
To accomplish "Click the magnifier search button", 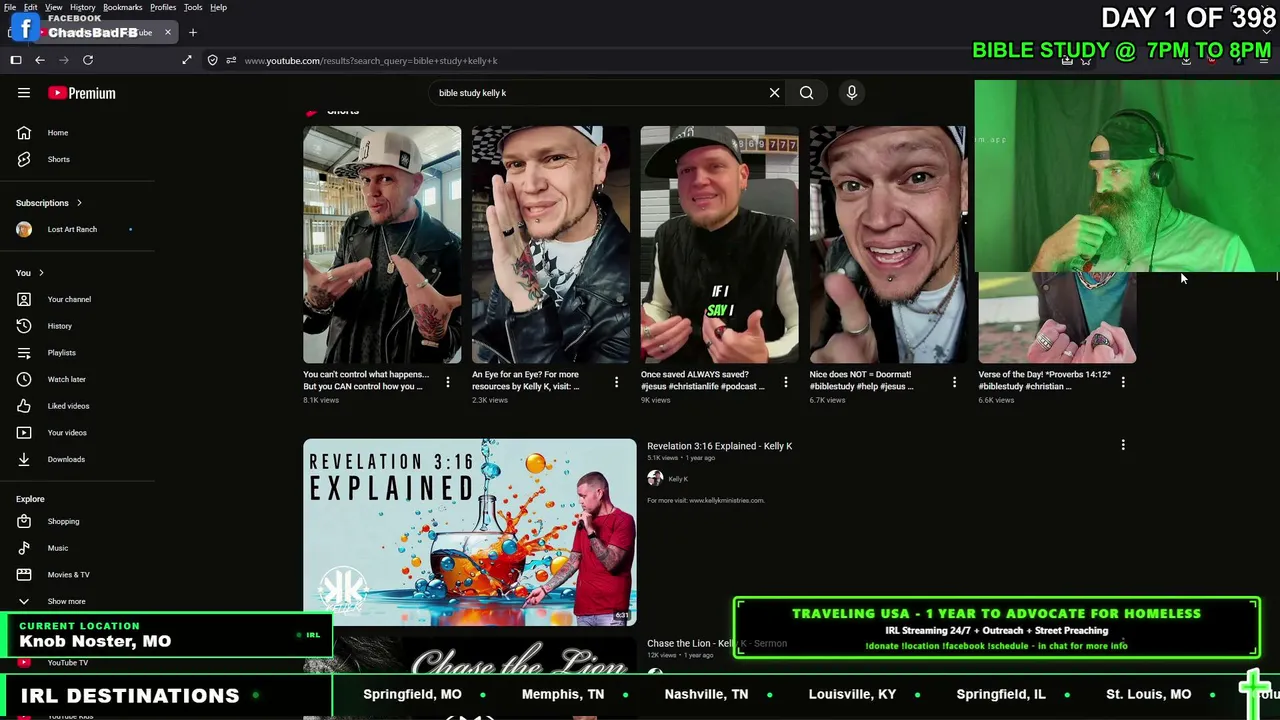I will [x=806, y=93].
